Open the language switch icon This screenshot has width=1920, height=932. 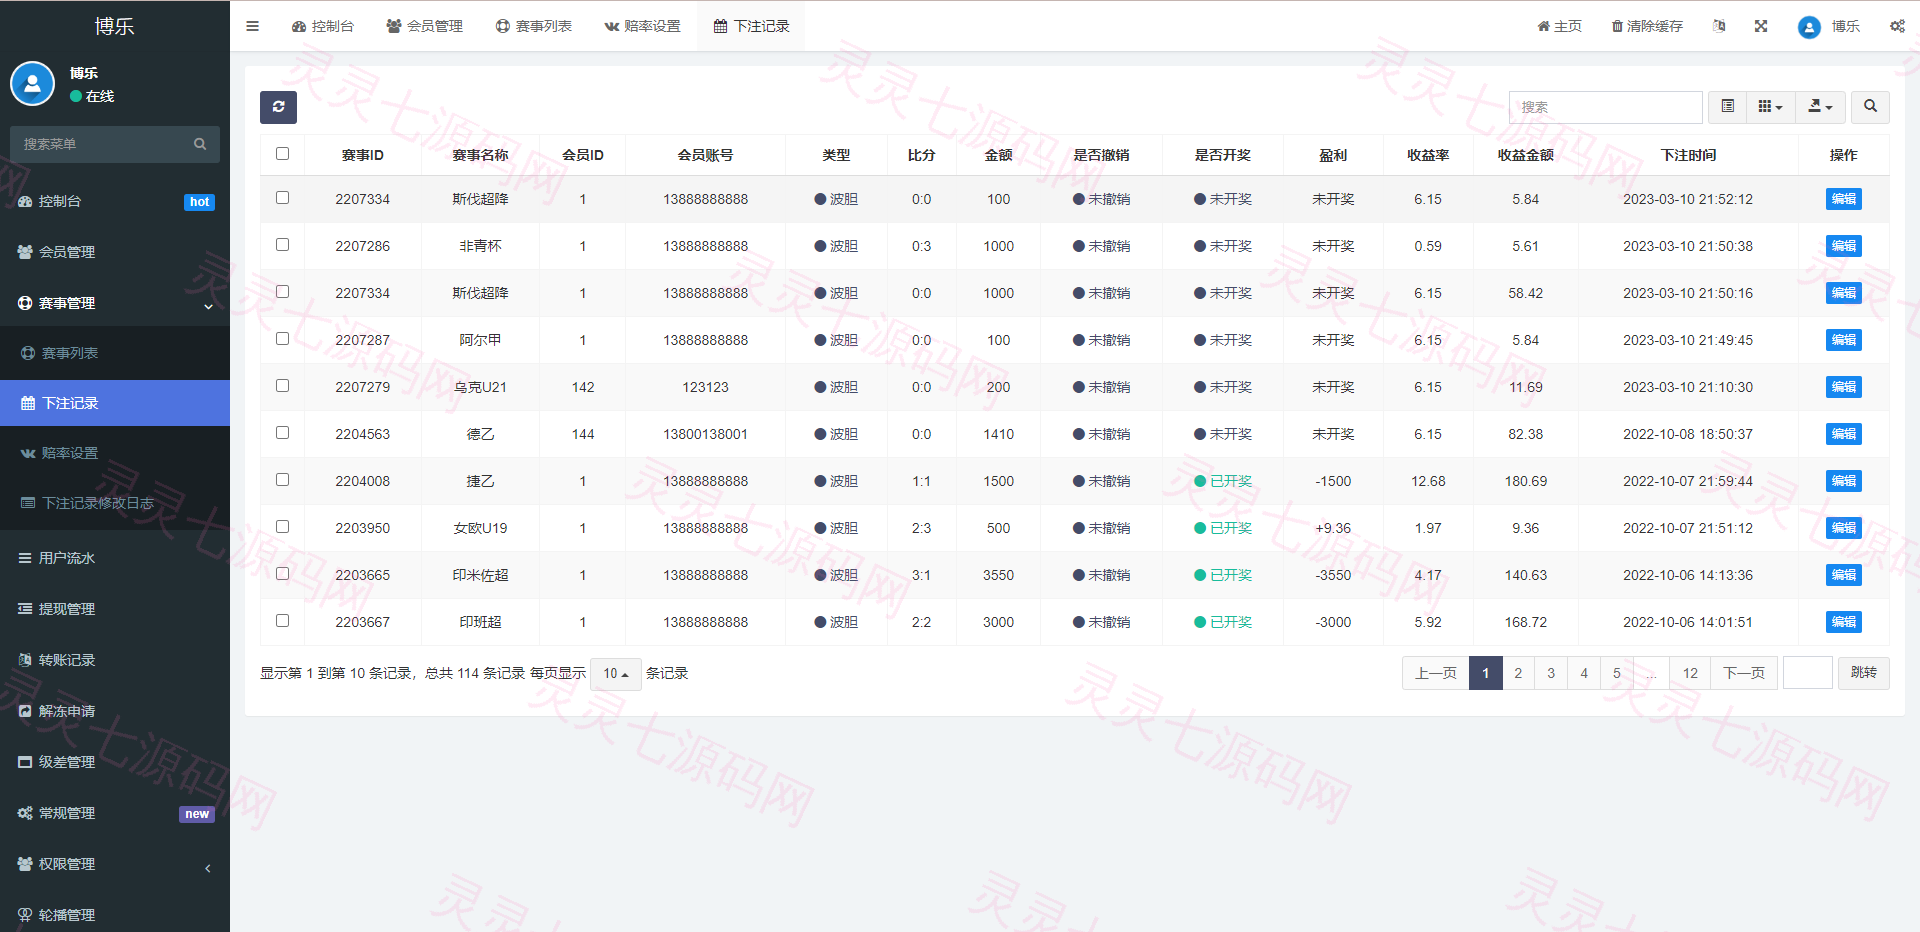pyautogui.click(x=1719, y=26)
